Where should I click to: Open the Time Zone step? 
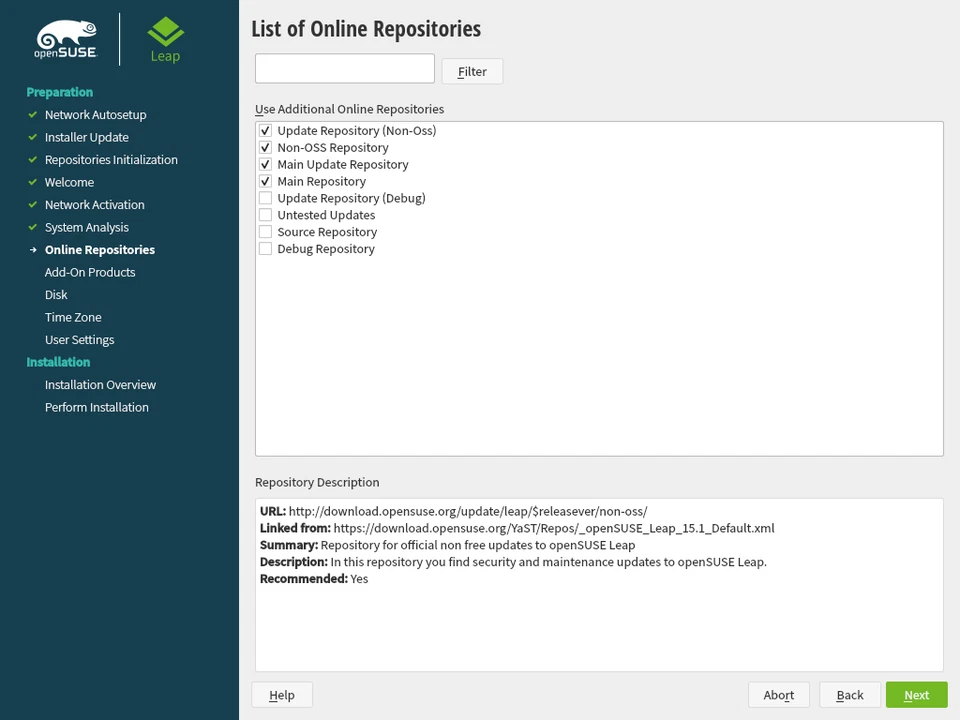click(x=72, y=317)
